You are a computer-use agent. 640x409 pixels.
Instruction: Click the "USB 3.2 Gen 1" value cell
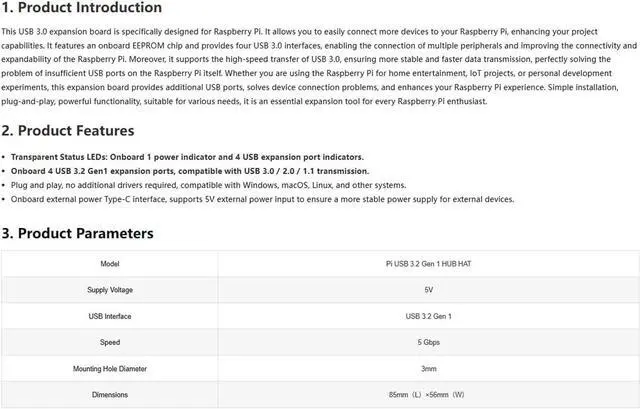pos(428,316)
